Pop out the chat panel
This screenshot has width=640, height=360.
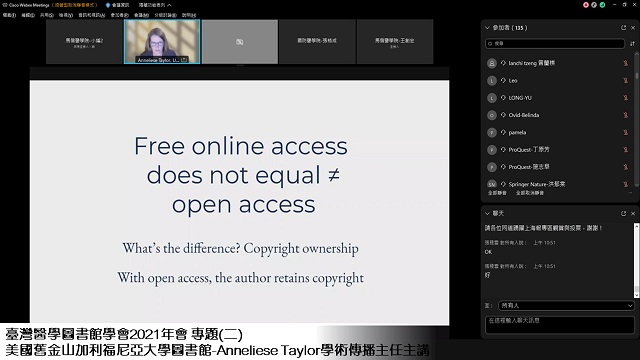(x=623, y=213)
